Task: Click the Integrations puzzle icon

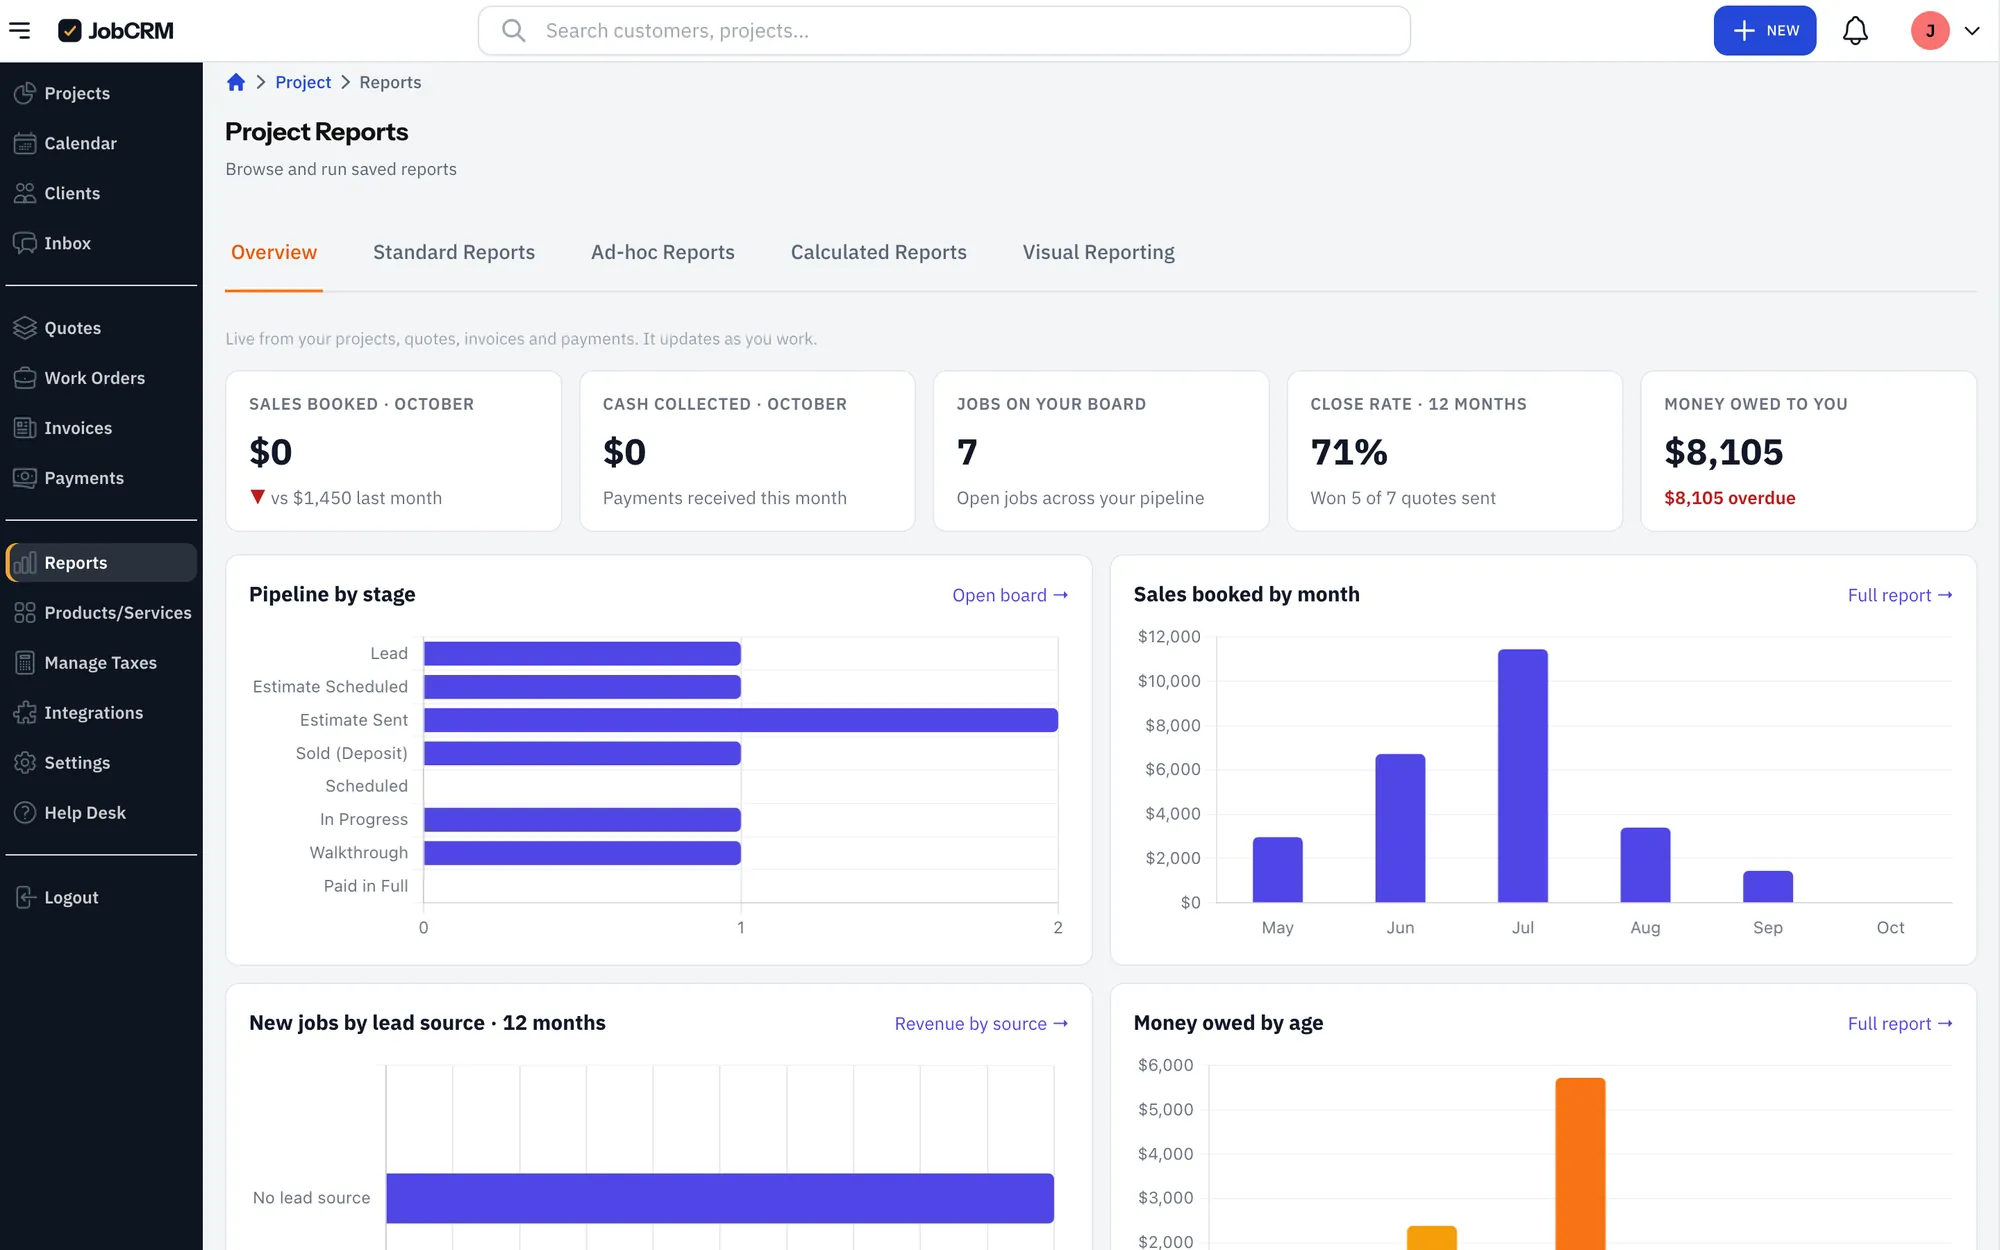Action: (25, 713)
